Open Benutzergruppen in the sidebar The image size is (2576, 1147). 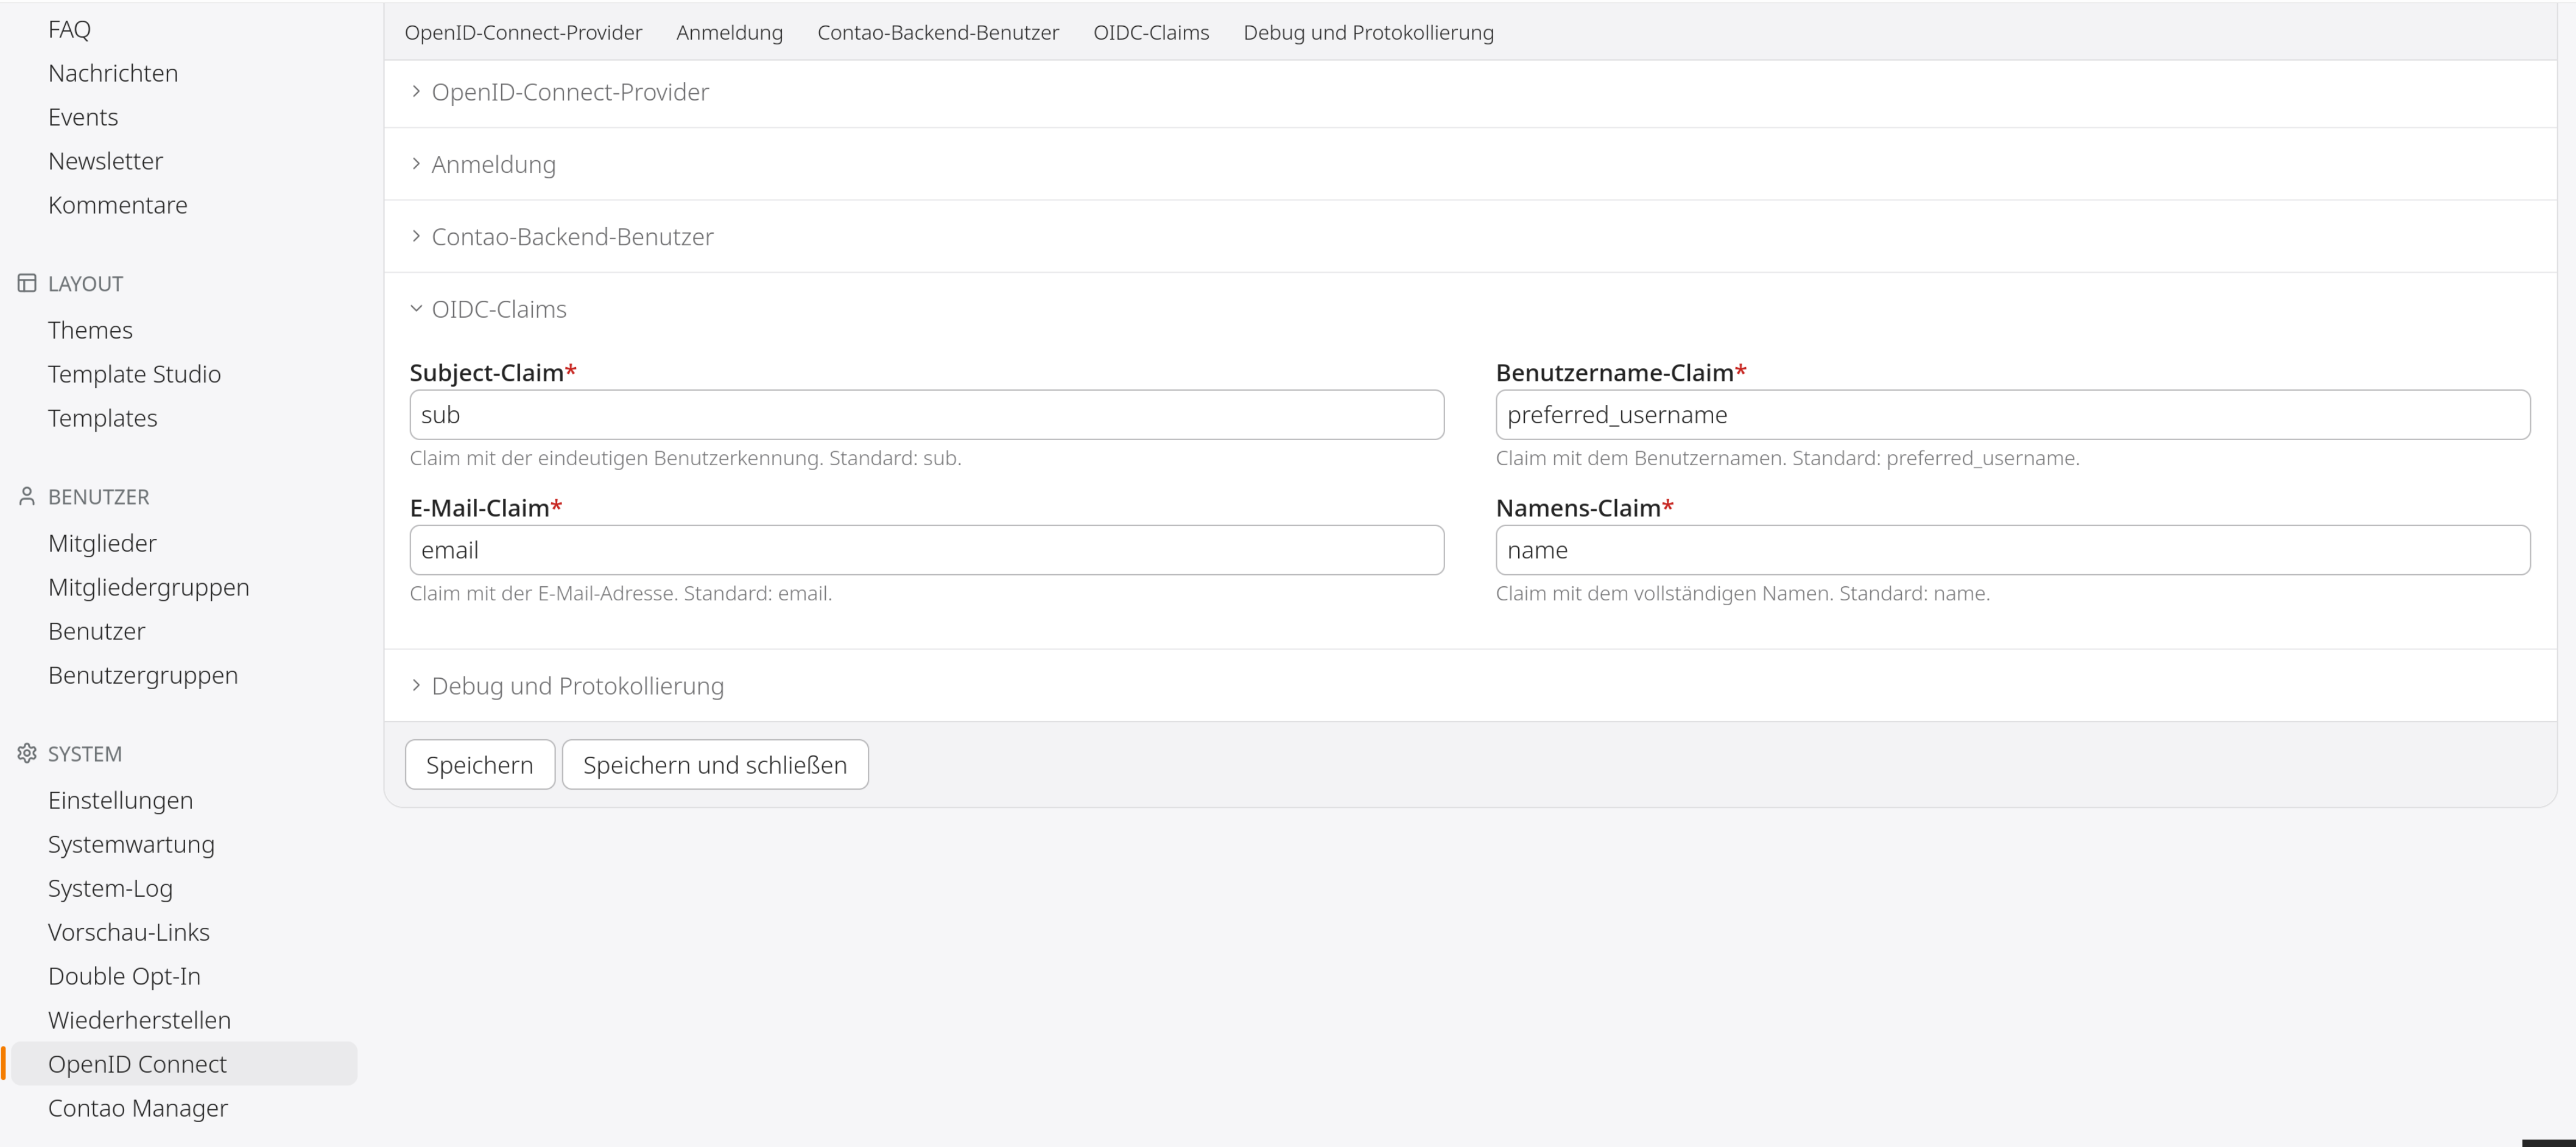[143, 675]
